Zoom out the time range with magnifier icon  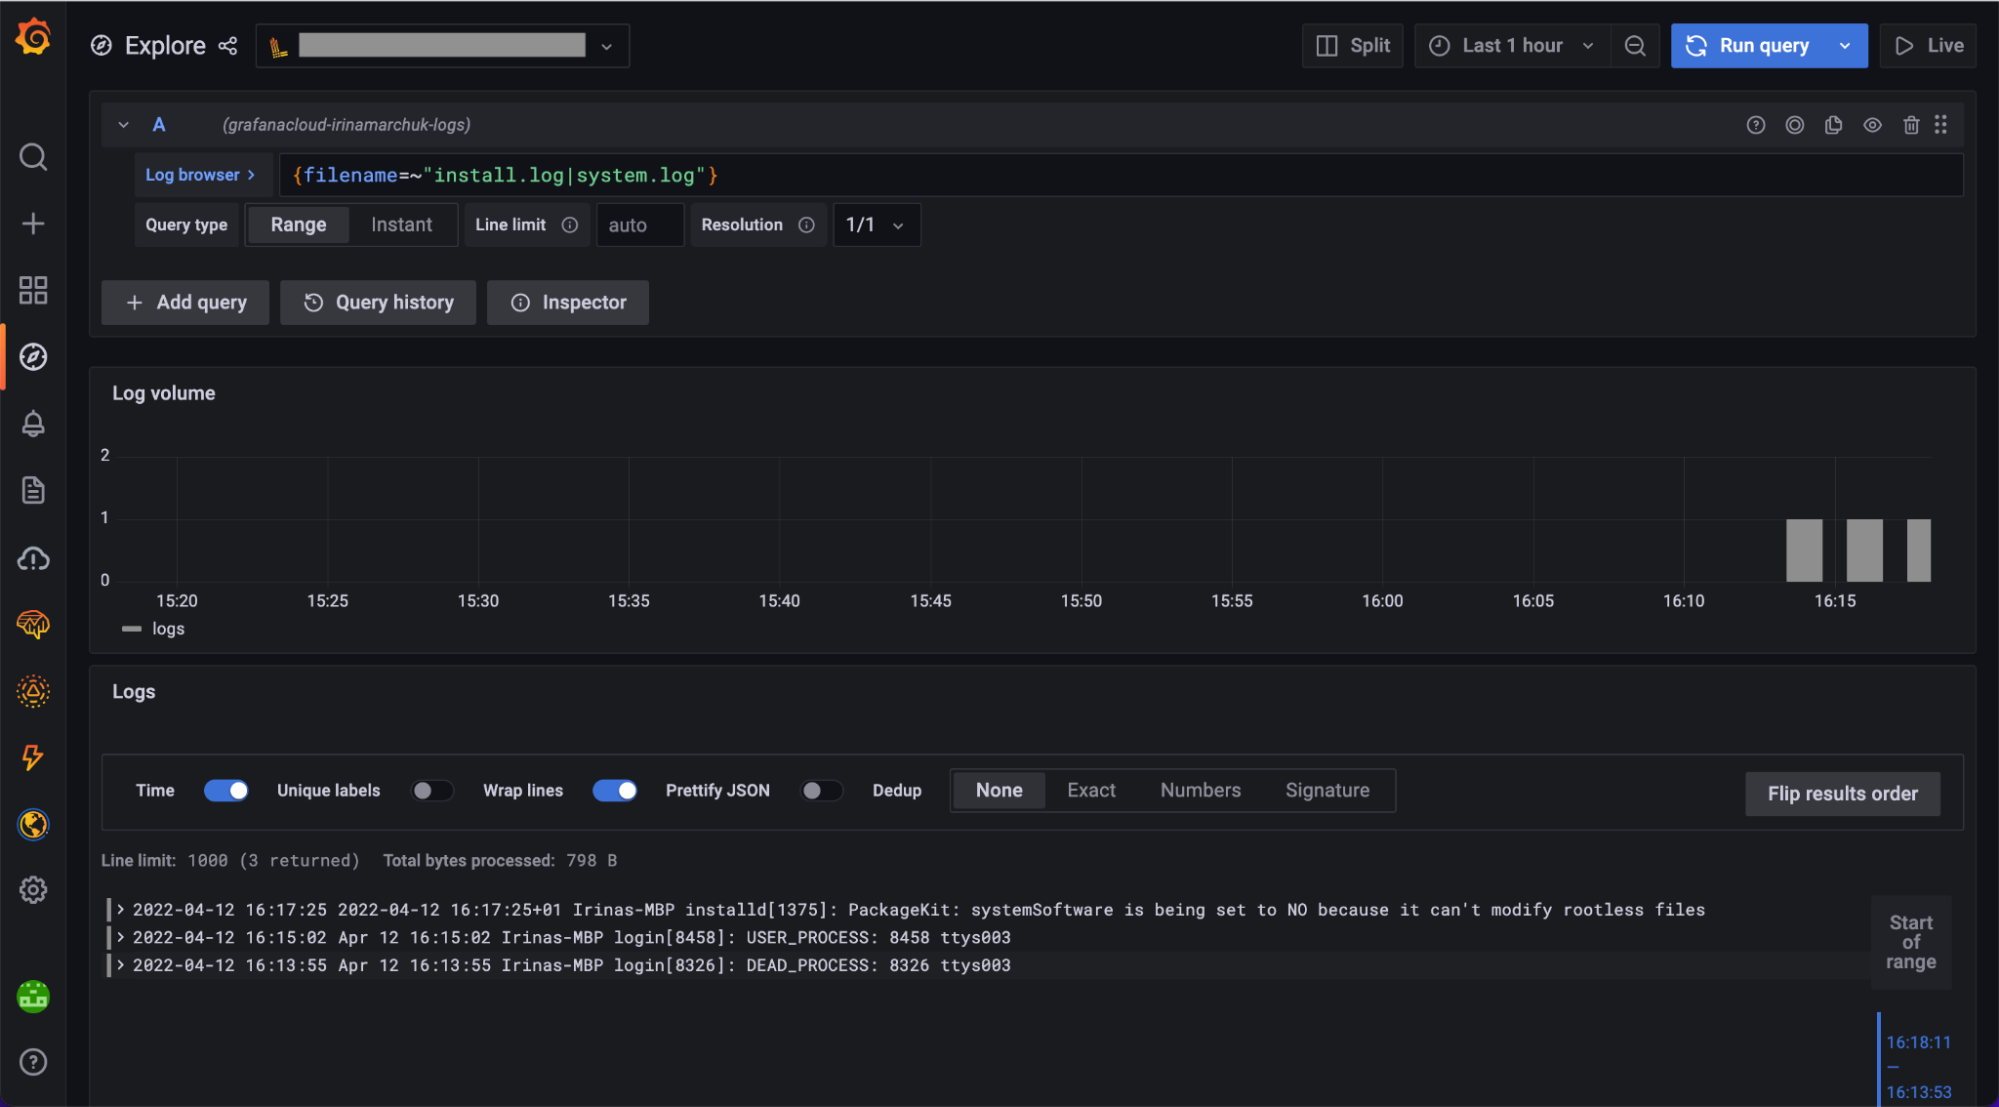click(1635, 45)
